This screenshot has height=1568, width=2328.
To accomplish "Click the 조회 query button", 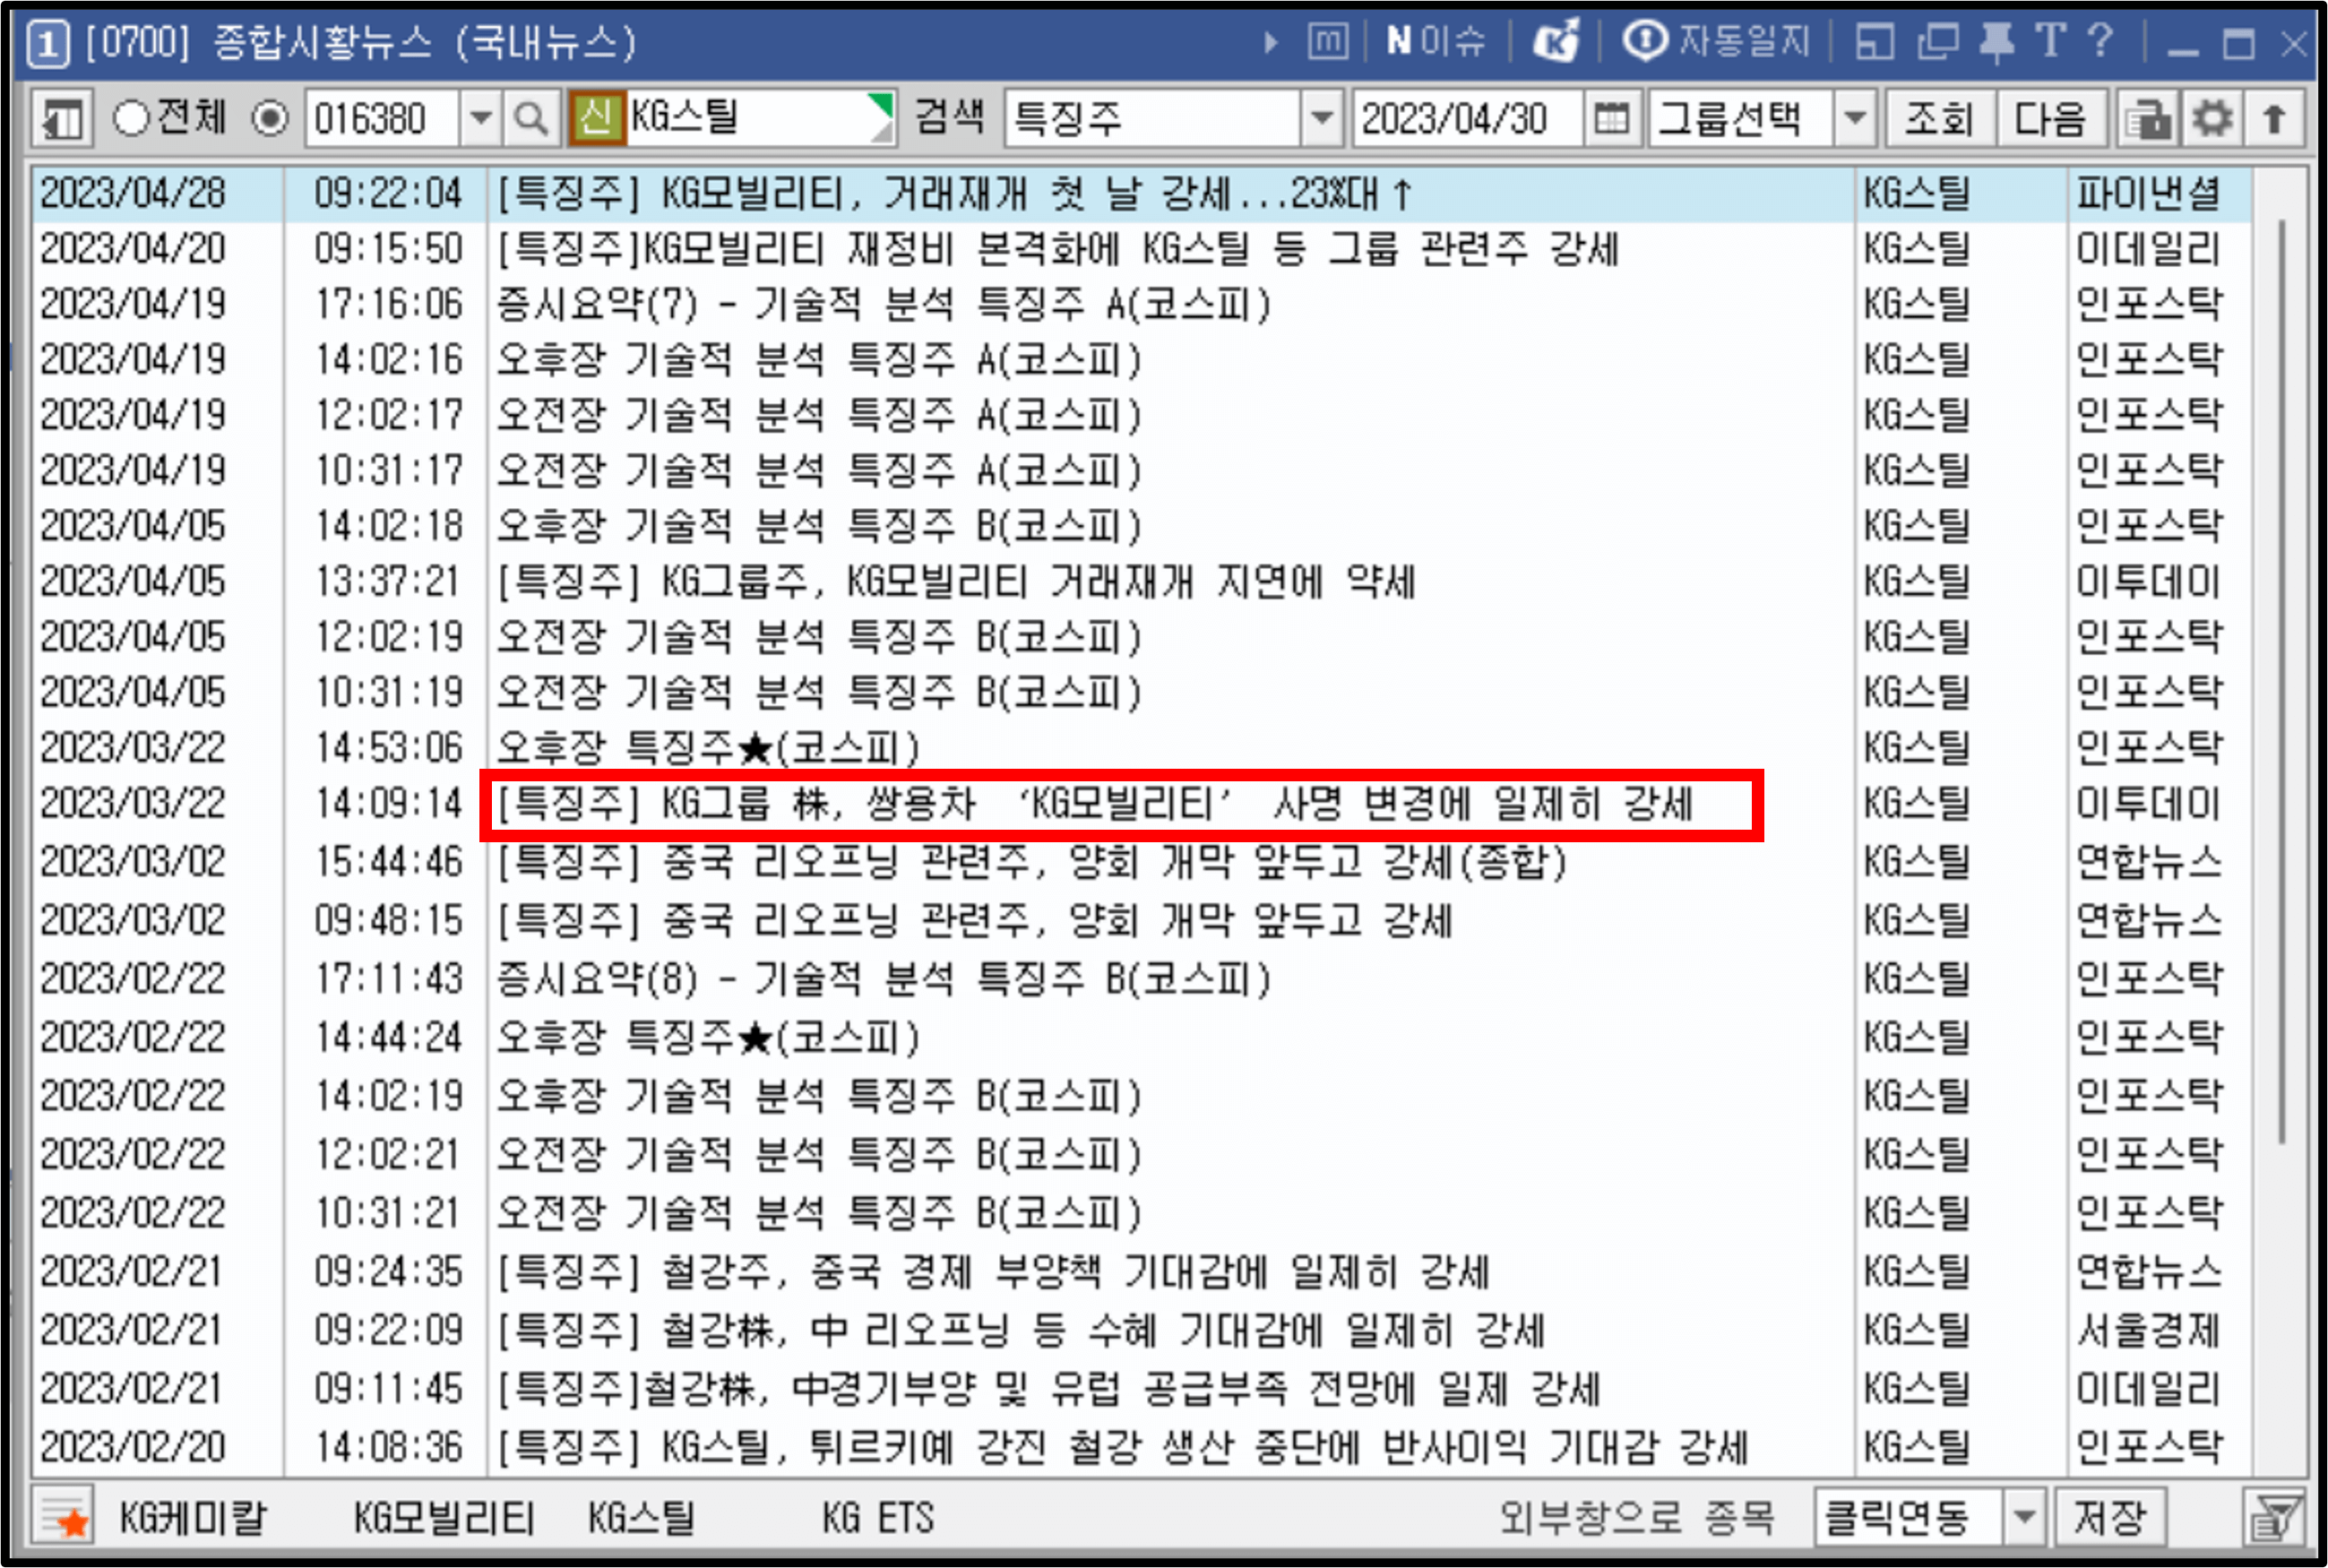I will pyautogui.click(x=1937, y=118).
